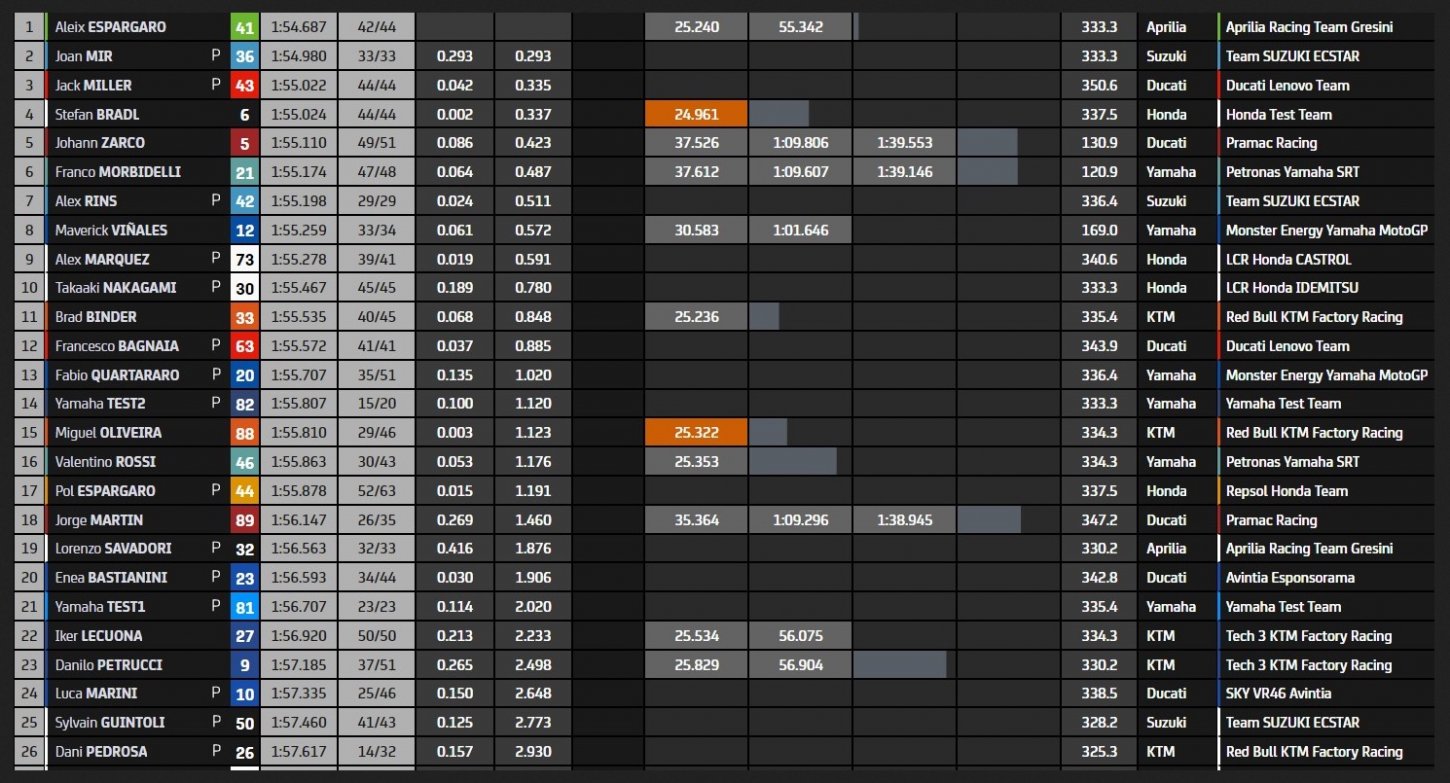Click Stefan Bradl's orange 24.961 sector time

tap(696, 114)
